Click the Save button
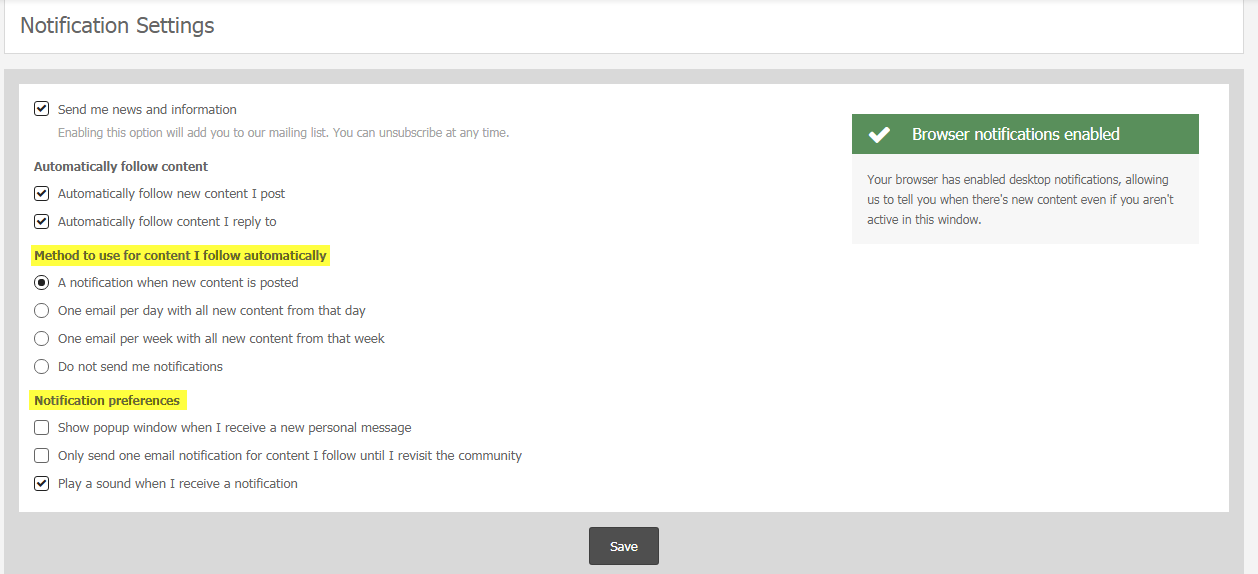This screenshot has width=1258, height=574. pos(624,546)
